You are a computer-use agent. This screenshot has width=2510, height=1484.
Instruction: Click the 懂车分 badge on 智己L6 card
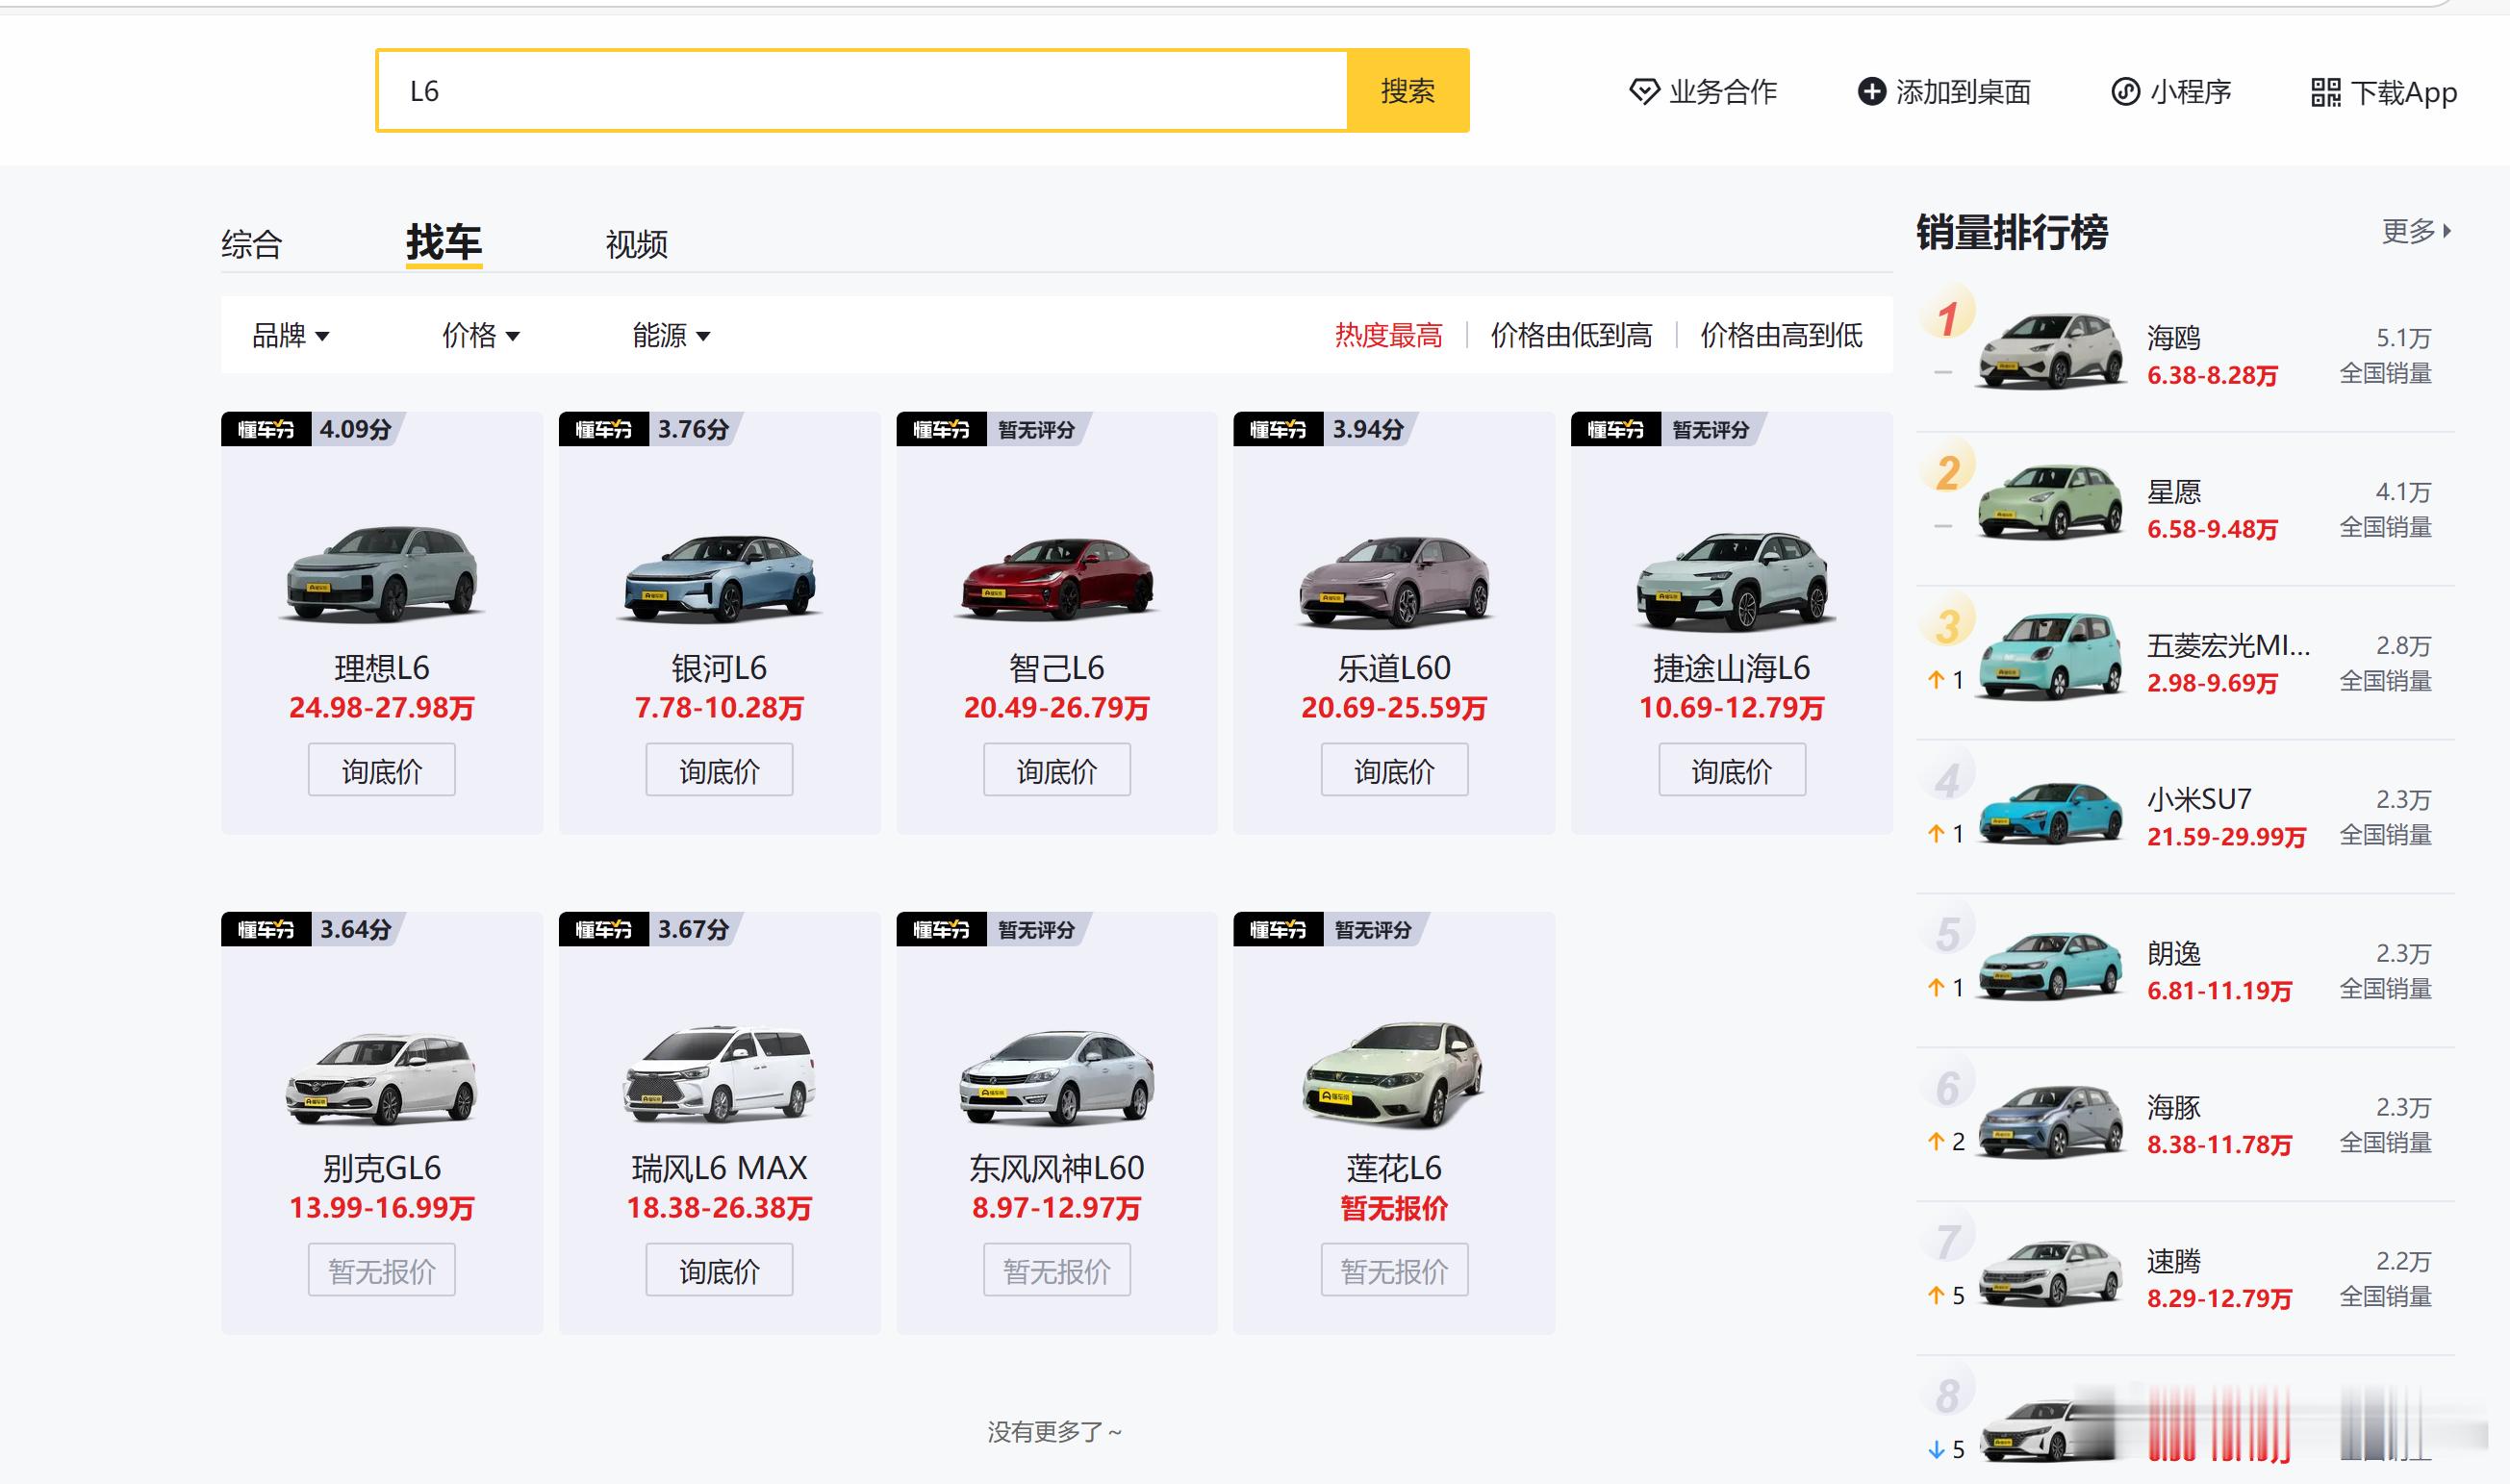click(941, 429)
